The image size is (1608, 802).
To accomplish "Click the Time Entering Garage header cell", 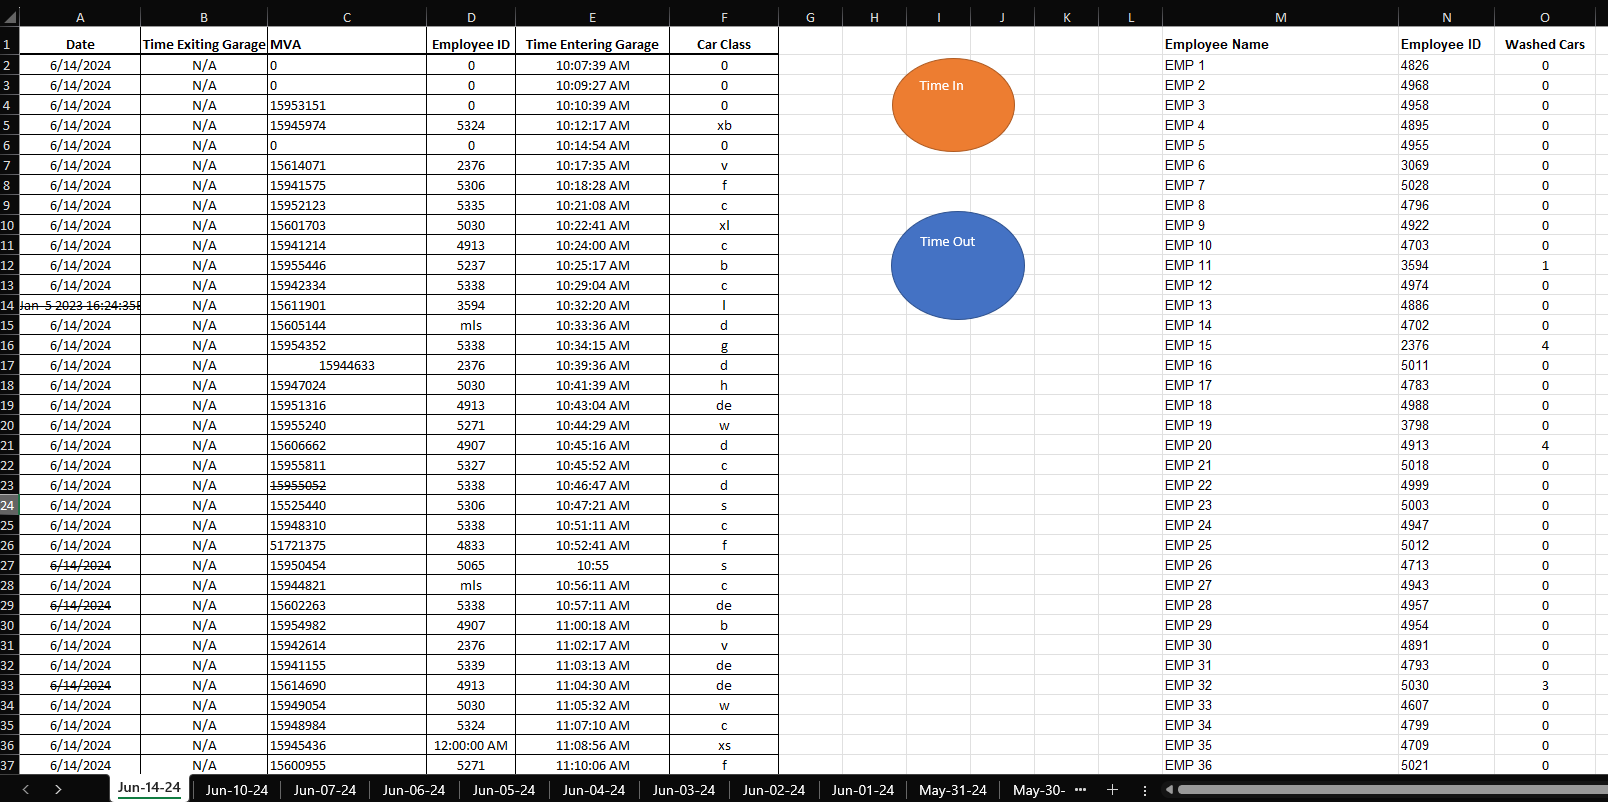I will [592, 44].
